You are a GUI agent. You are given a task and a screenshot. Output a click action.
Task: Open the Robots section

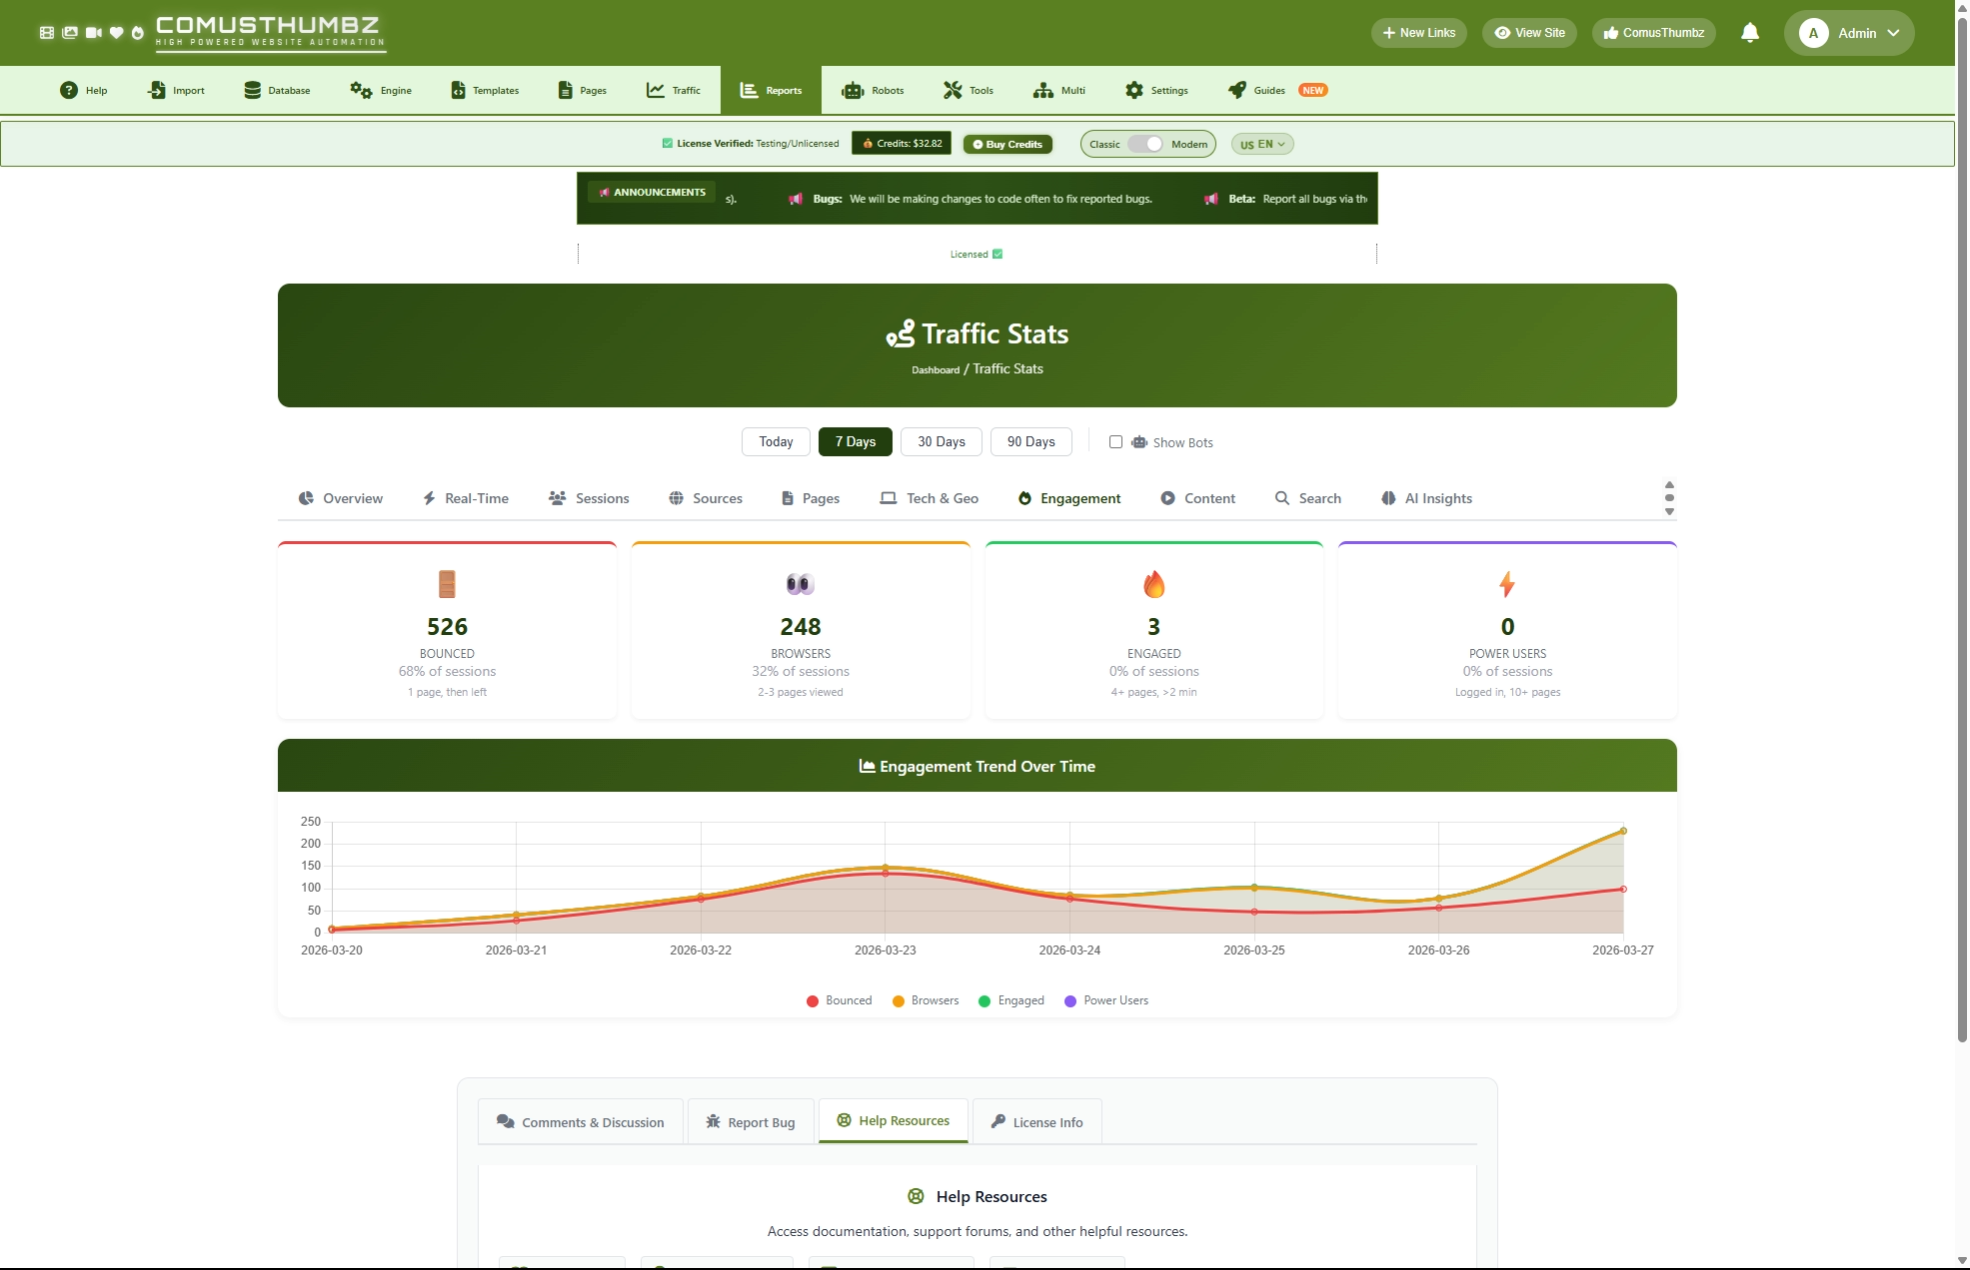[872, 90]
